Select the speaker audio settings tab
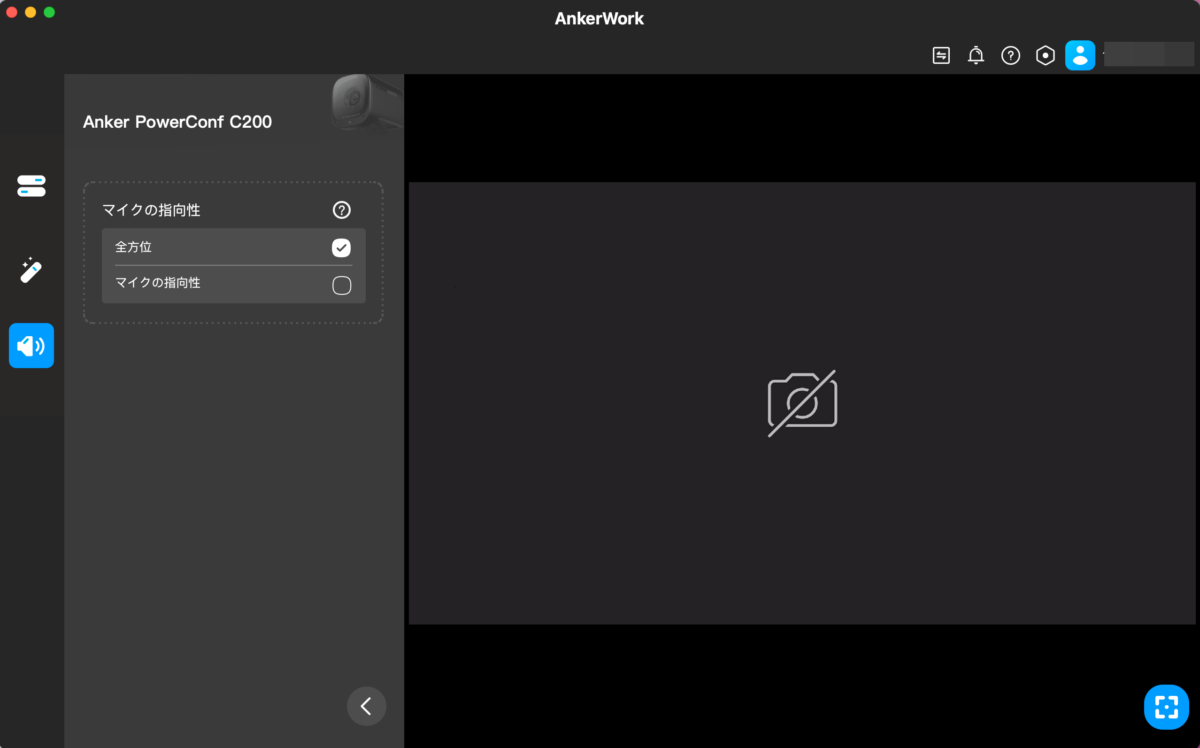Screen dimensions: 1200x748 31,346
